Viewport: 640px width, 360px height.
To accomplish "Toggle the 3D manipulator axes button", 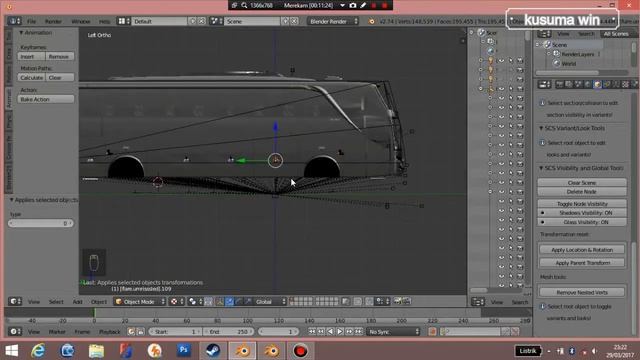I will coord(220,302).
